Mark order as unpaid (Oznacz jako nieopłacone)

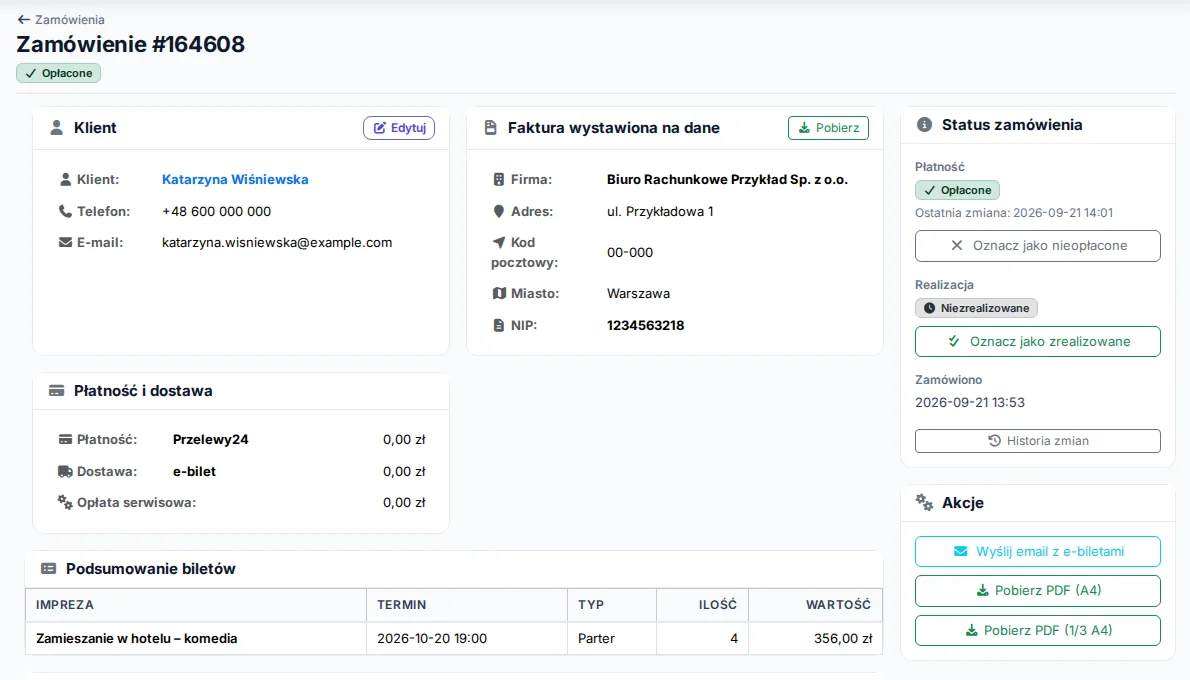pos(1037,246)
